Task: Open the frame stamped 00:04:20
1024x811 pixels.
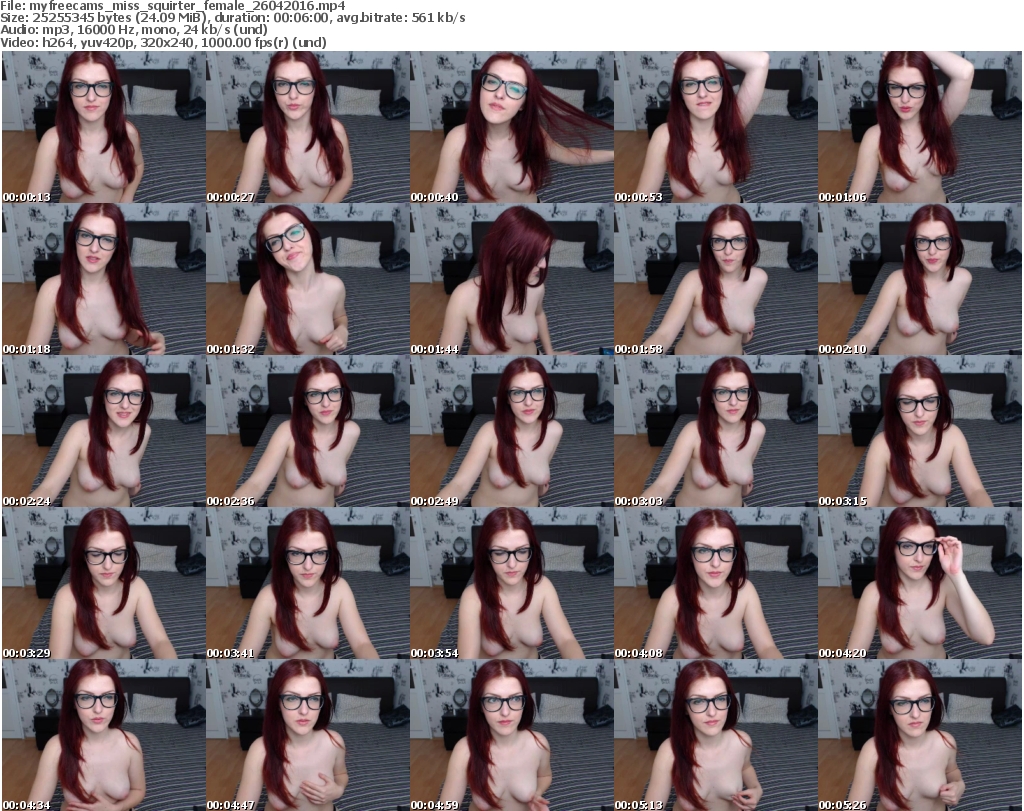Action: coord(920,584)
